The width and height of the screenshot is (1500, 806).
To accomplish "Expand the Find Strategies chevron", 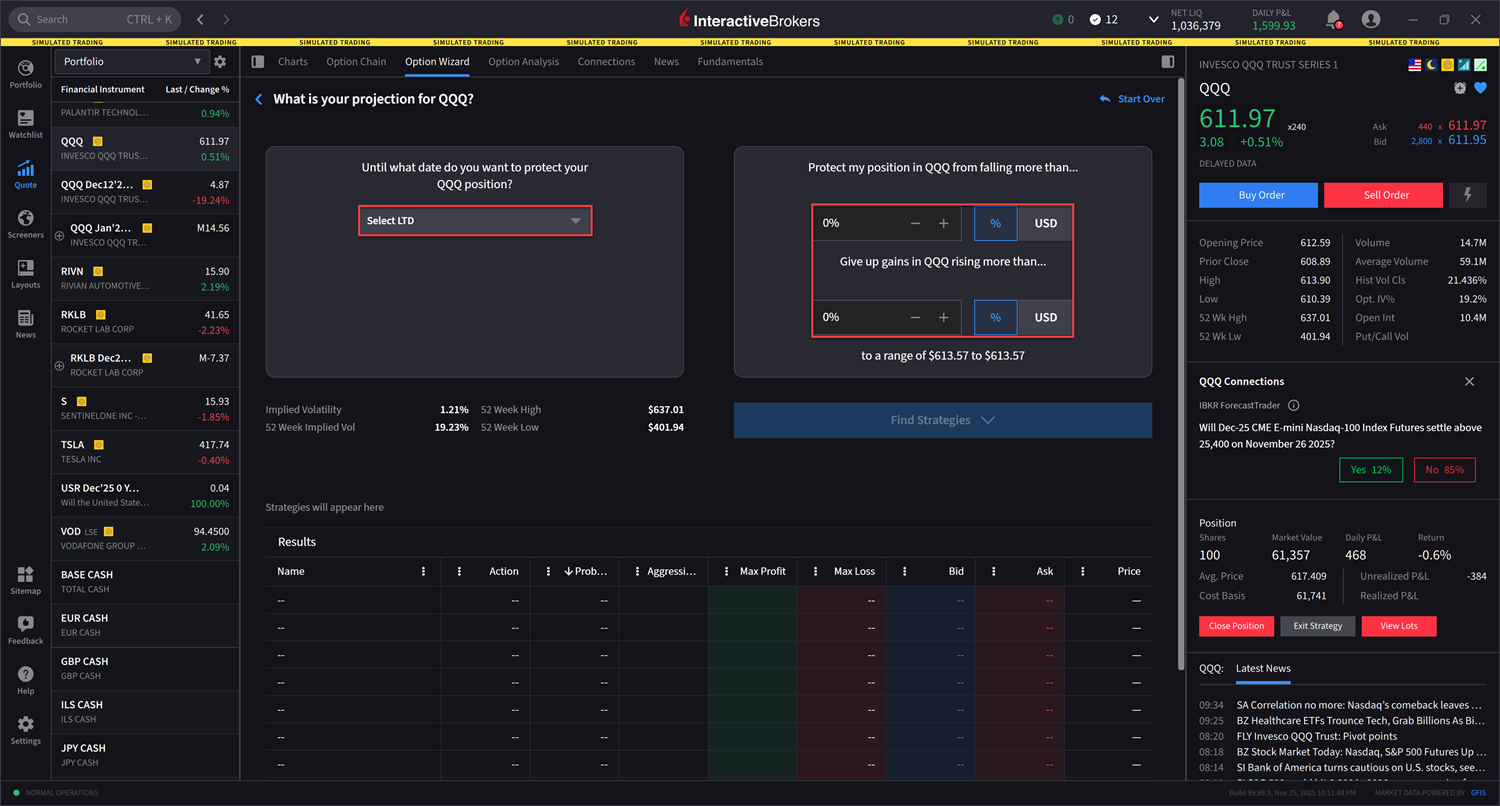I will click(987, 420).
